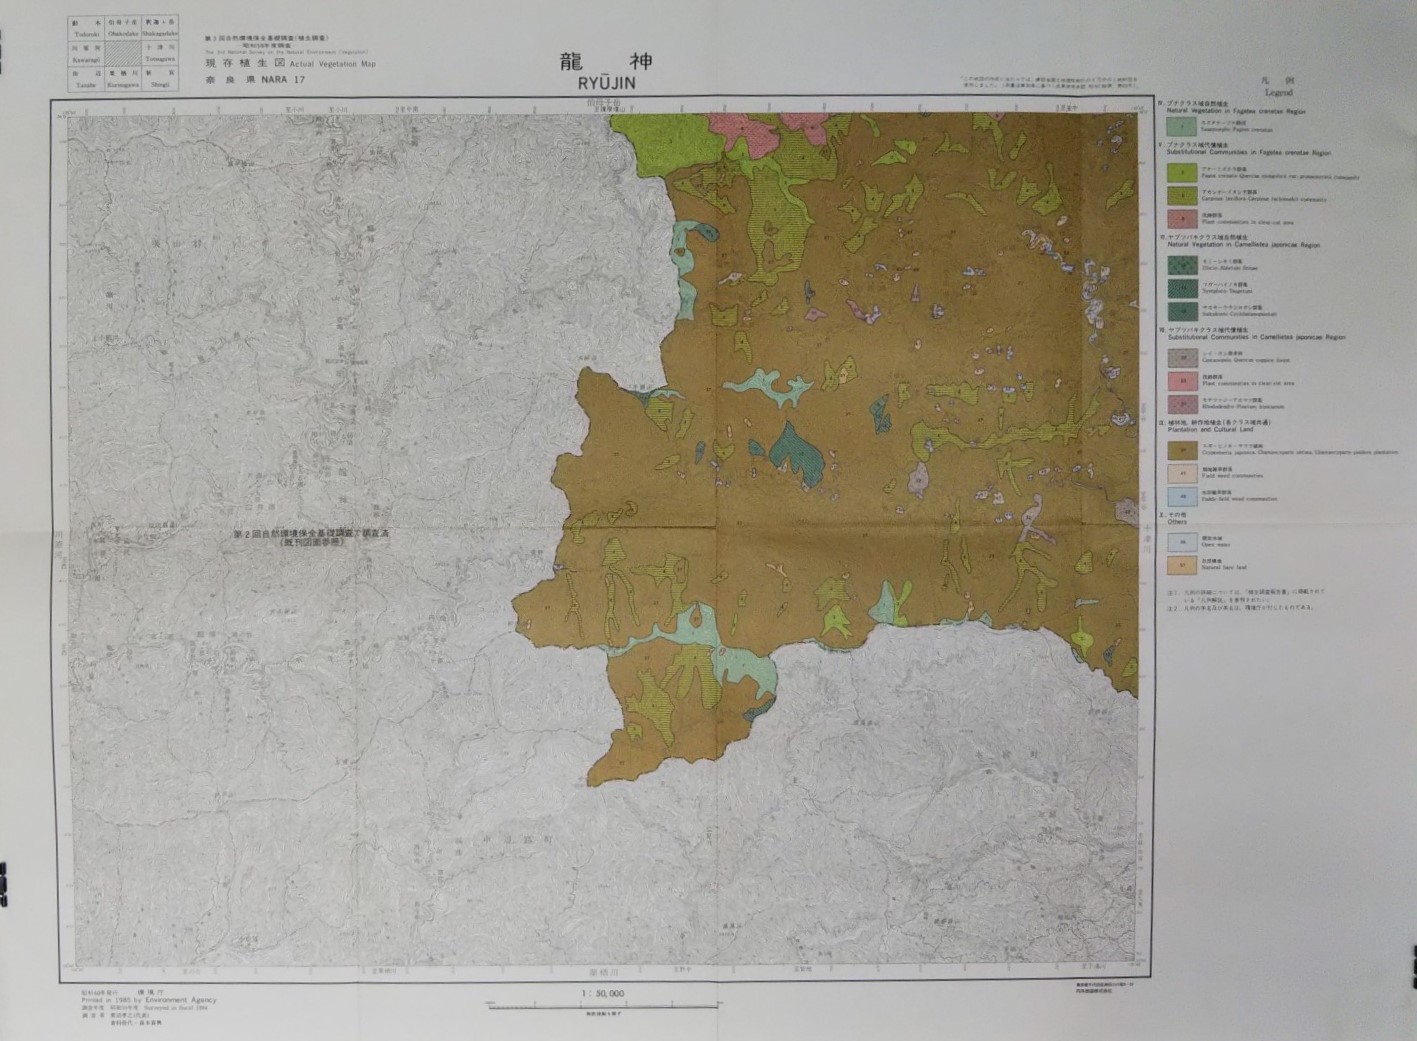The image size is (1417, 1041).
Task: Click the 'Tanabe' cell in the index grid
Action: tap(87, 80)
